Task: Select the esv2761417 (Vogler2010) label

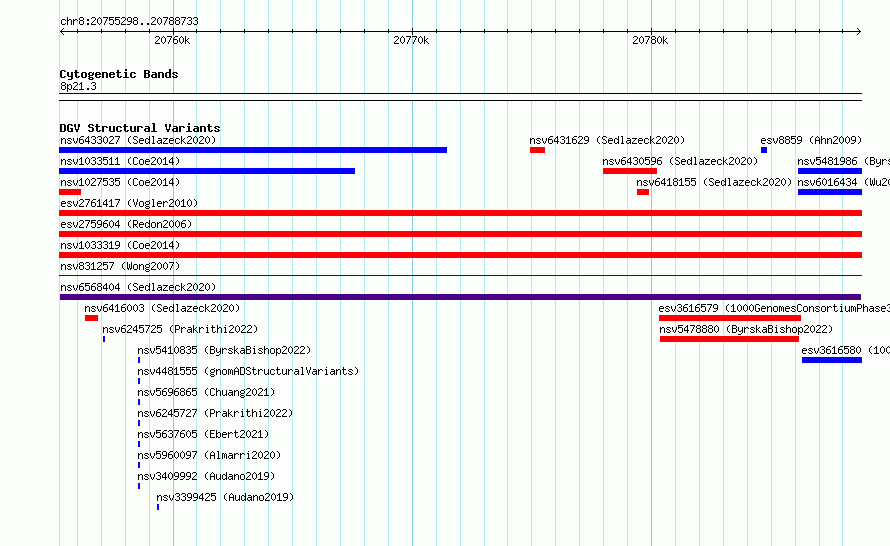Action: [x=129, y=203]
